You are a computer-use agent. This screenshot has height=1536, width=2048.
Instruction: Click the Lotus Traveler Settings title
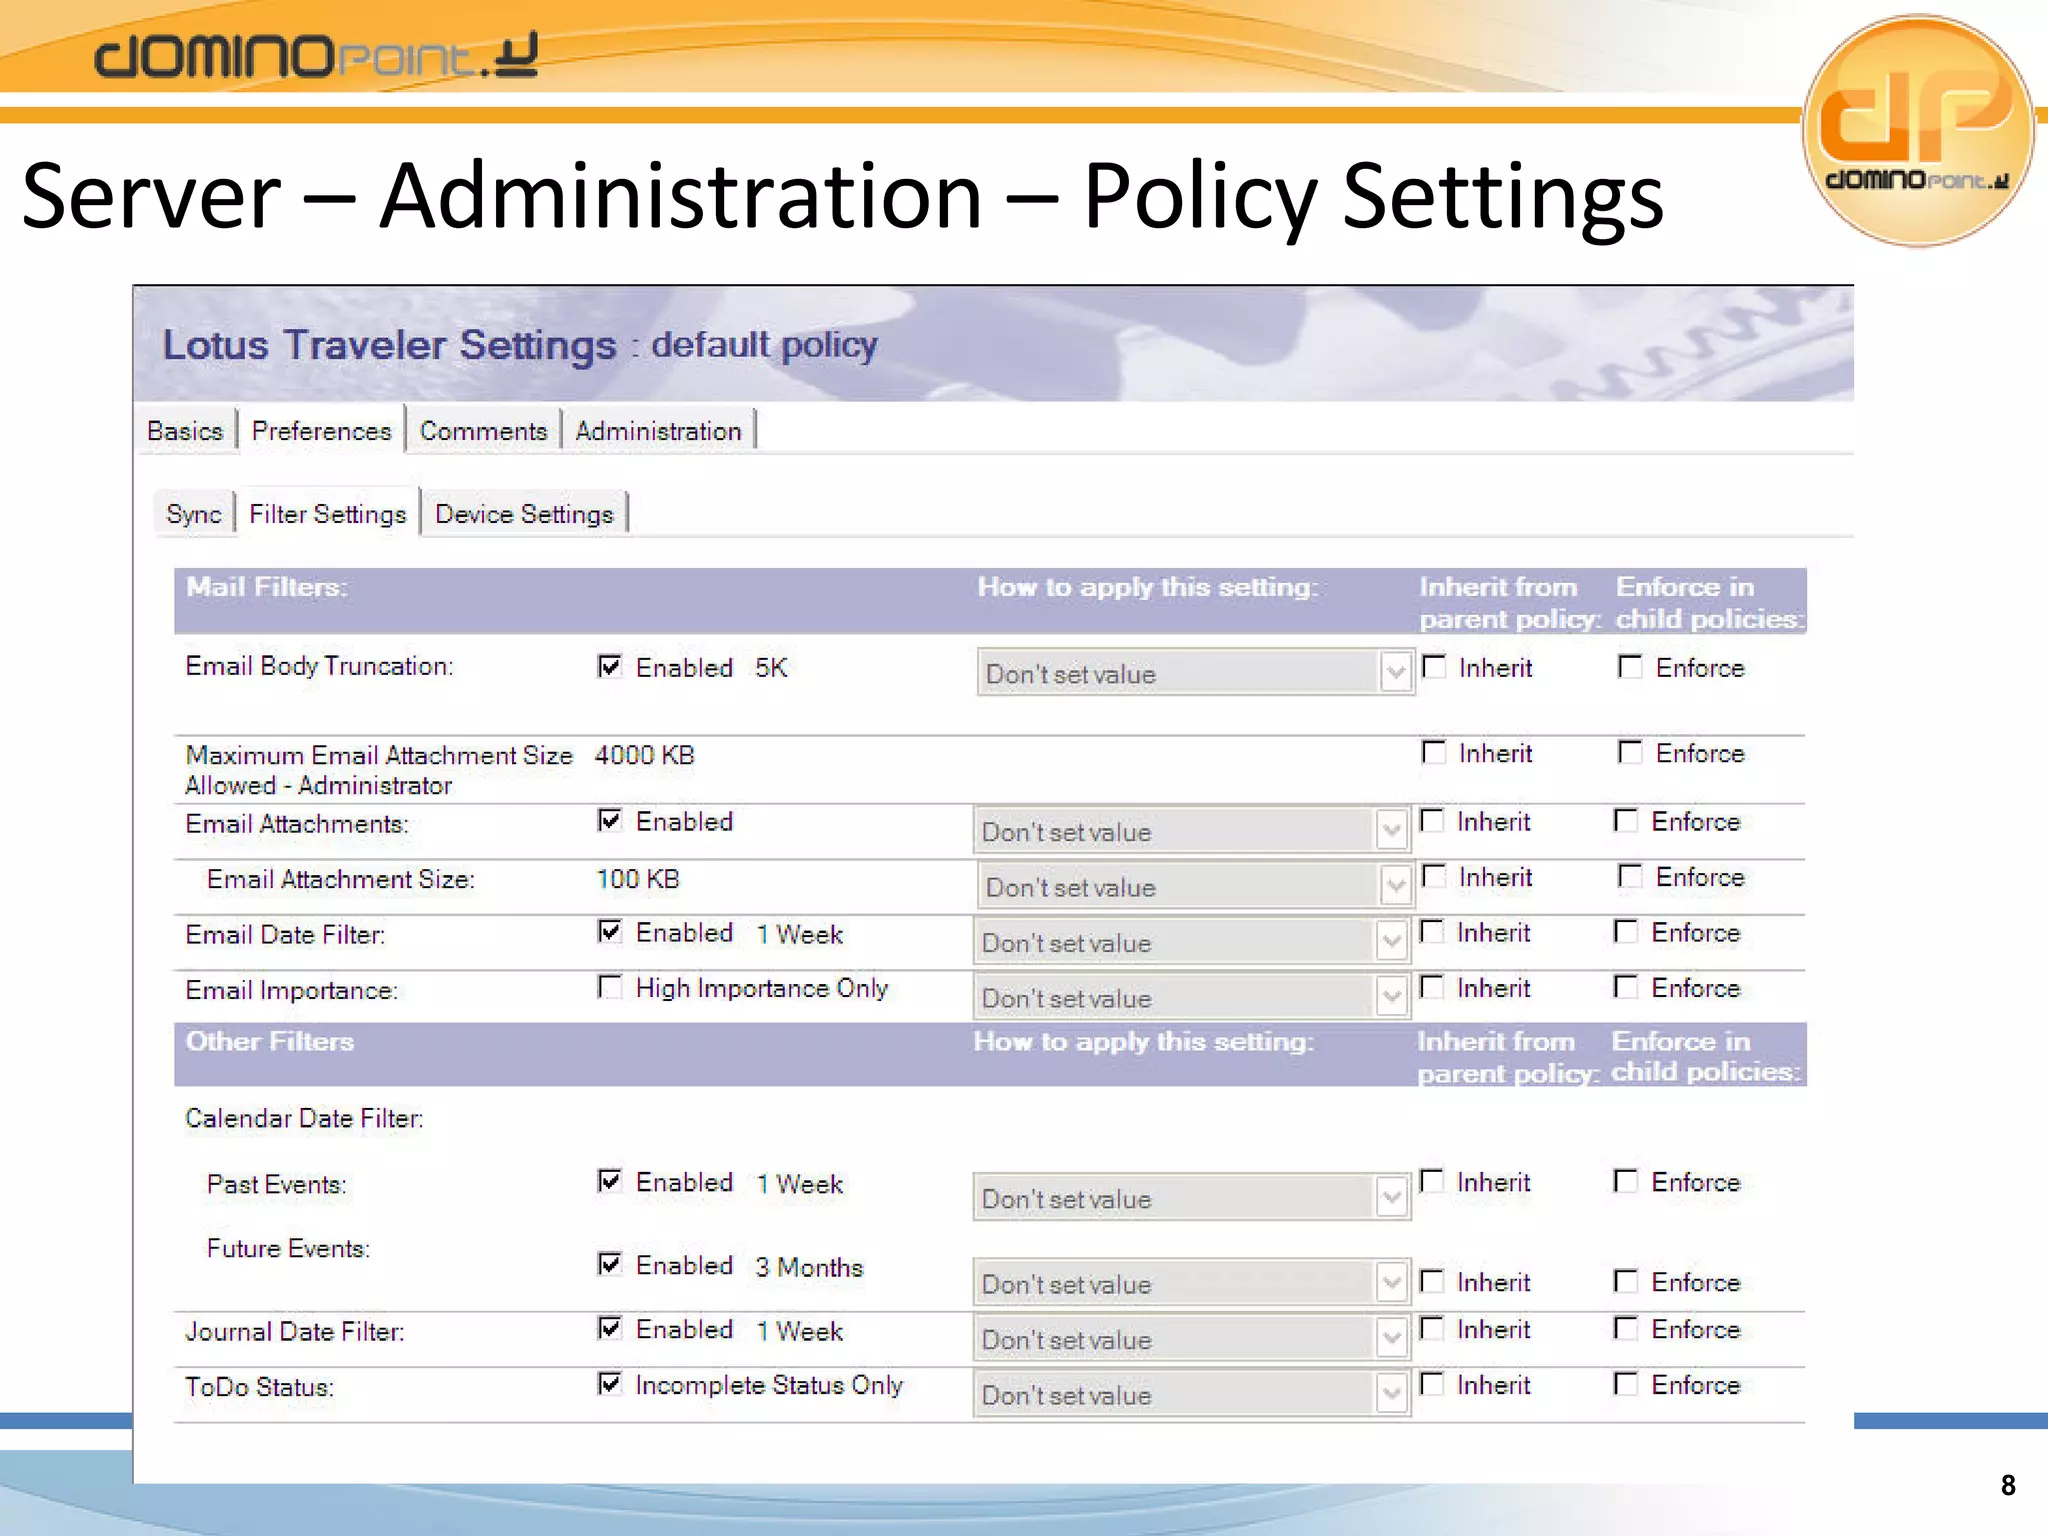390,345
